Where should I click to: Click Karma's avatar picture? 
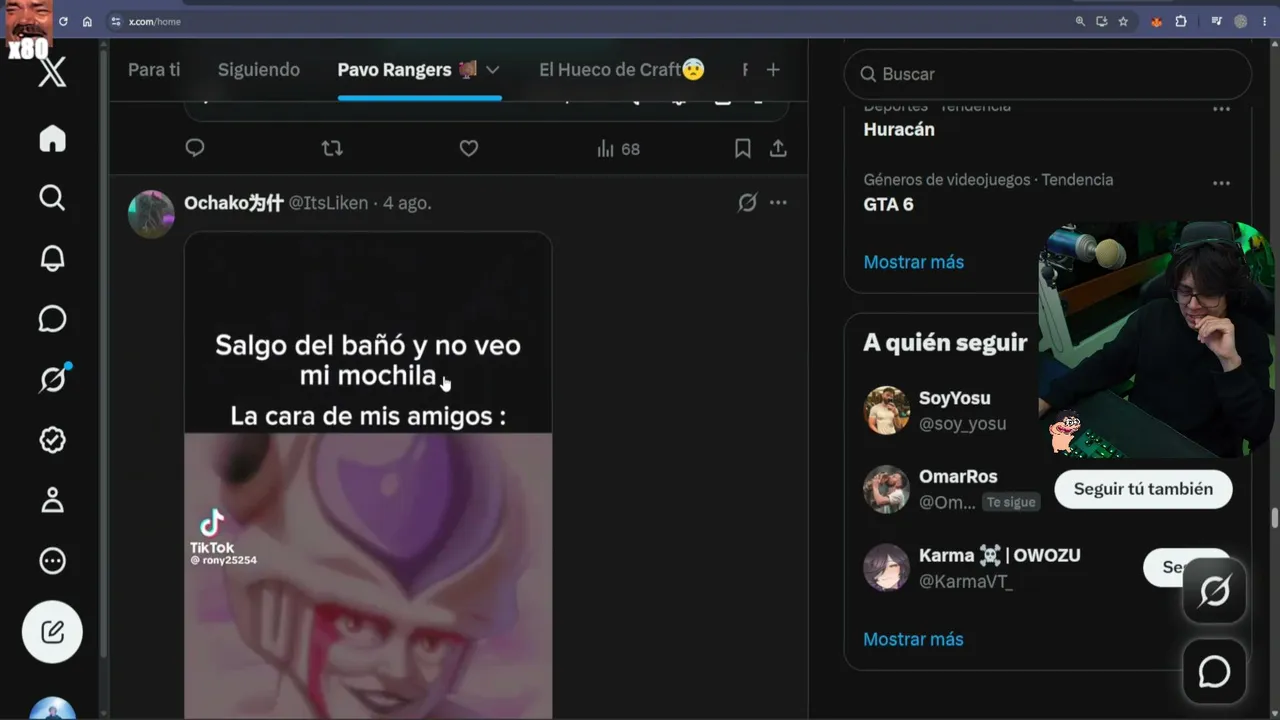pos(887,568)
